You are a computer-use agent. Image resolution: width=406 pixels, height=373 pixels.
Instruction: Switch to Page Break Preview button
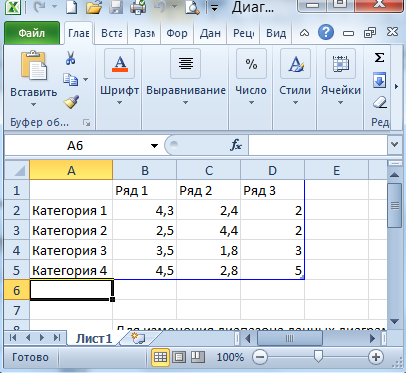pyautogui.click(x=198, y=357)
